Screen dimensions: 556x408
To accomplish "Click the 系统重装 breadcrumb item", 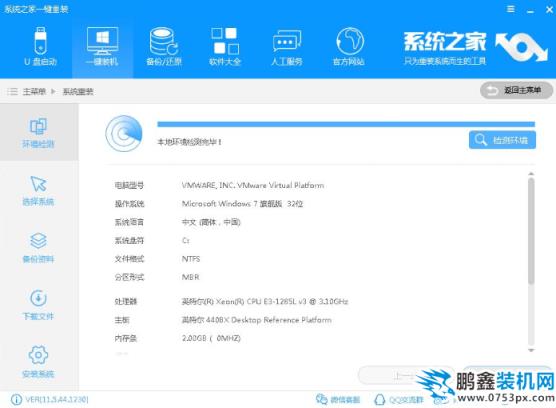I will tap(78, 92).
